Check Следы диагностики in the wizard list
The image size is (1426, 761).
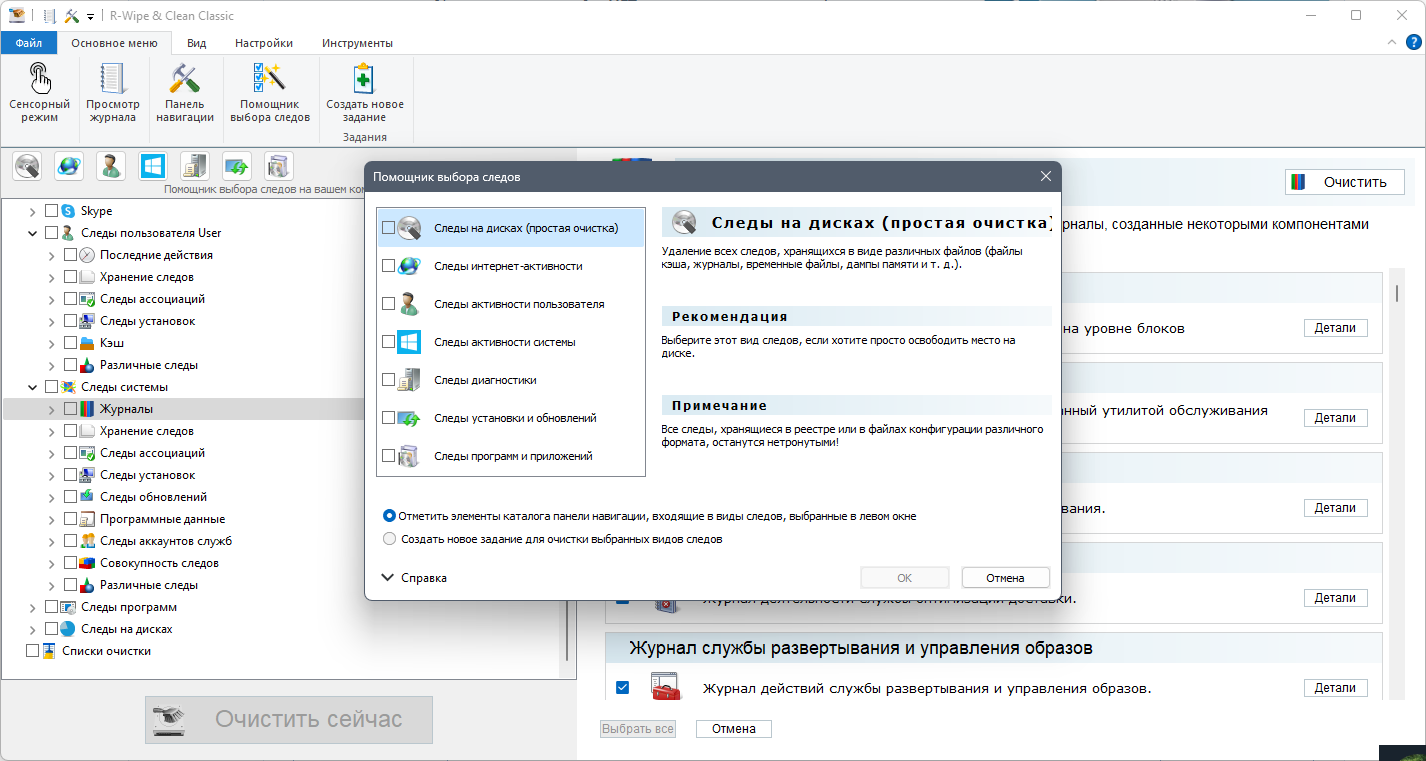388,380
